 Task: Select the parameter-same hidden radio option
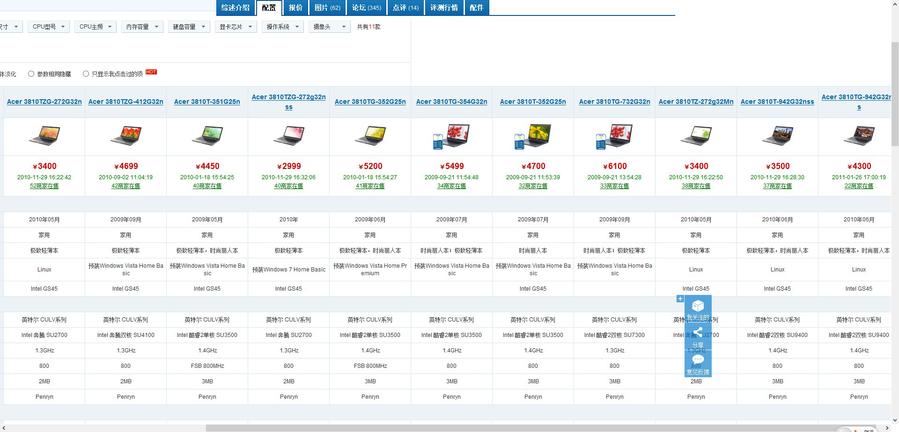coord(31,73)
